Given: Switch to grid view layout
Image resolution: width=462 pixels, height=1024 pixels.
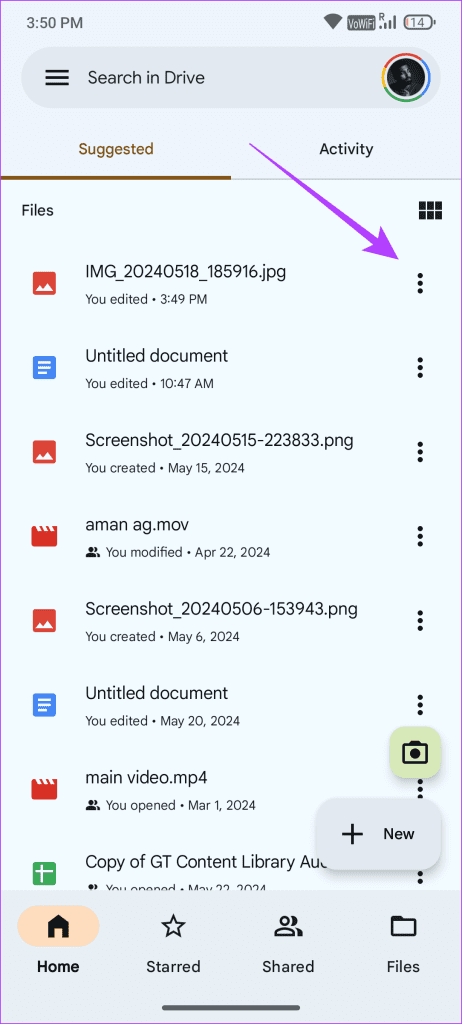Looking at the screenshot, I should 430,210.
